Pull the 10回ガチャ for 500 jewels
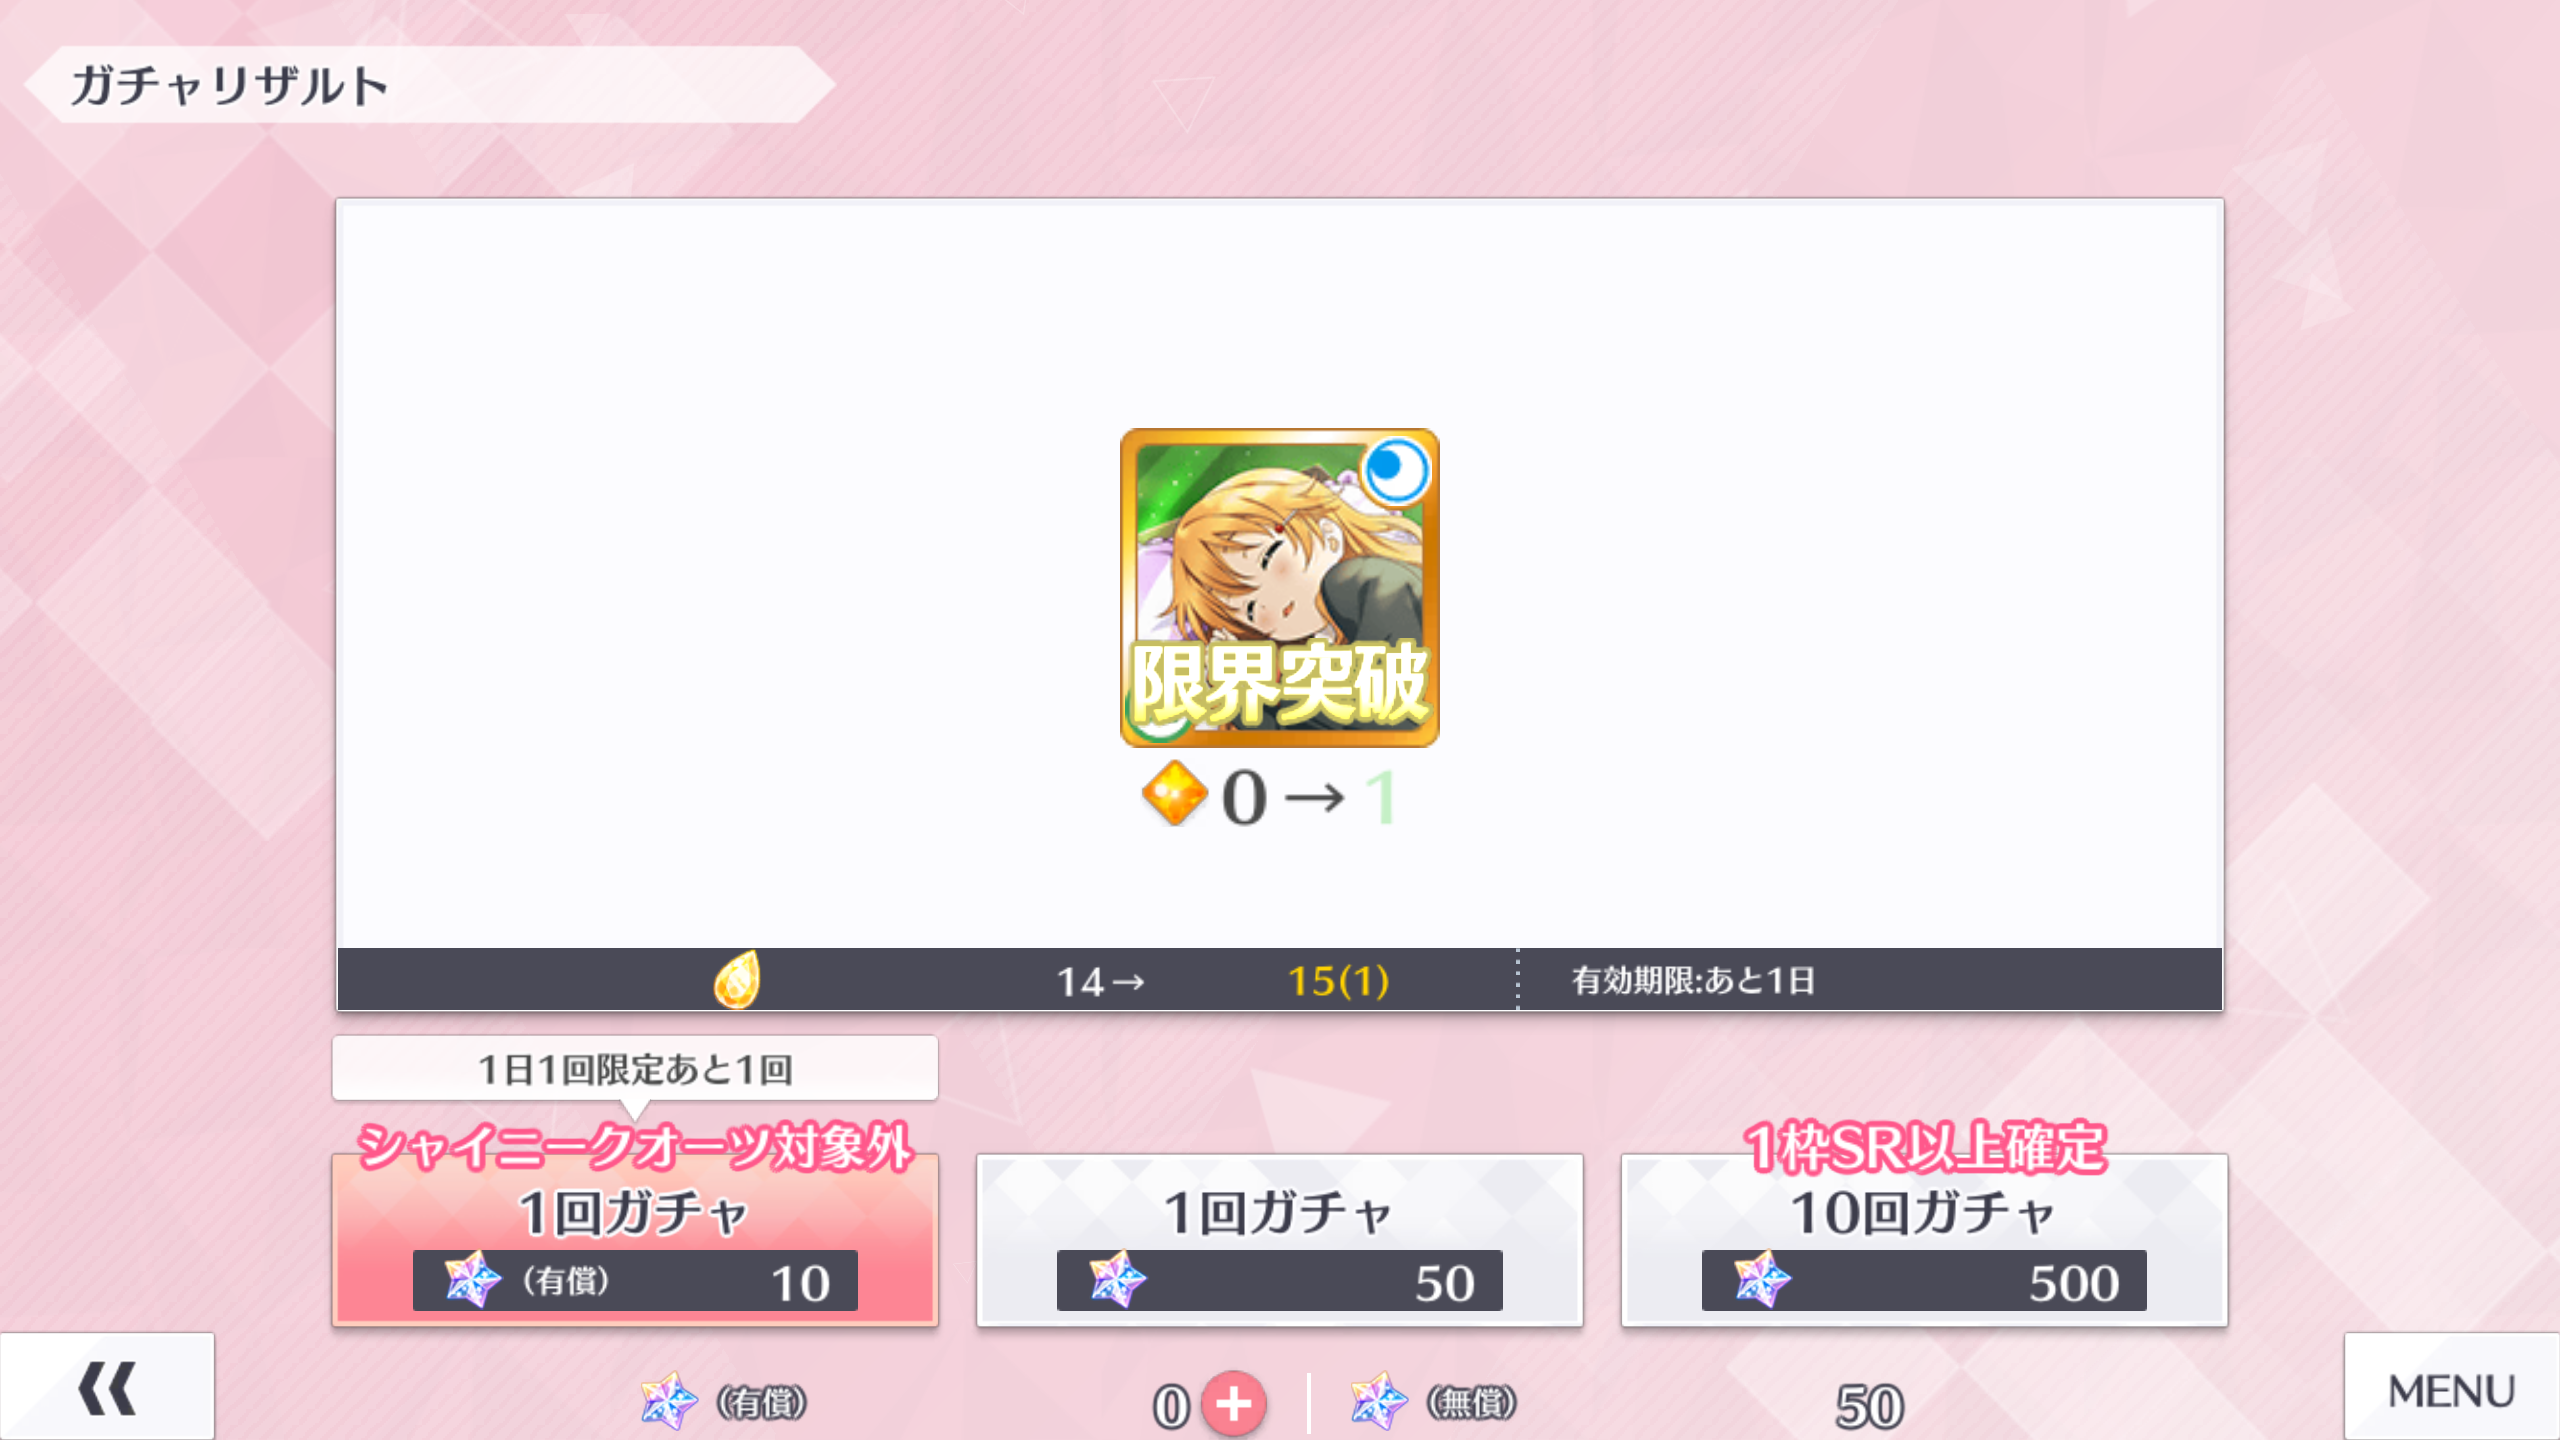The height and width of the screenshot is (1440, 2560). point(1924,1241)
